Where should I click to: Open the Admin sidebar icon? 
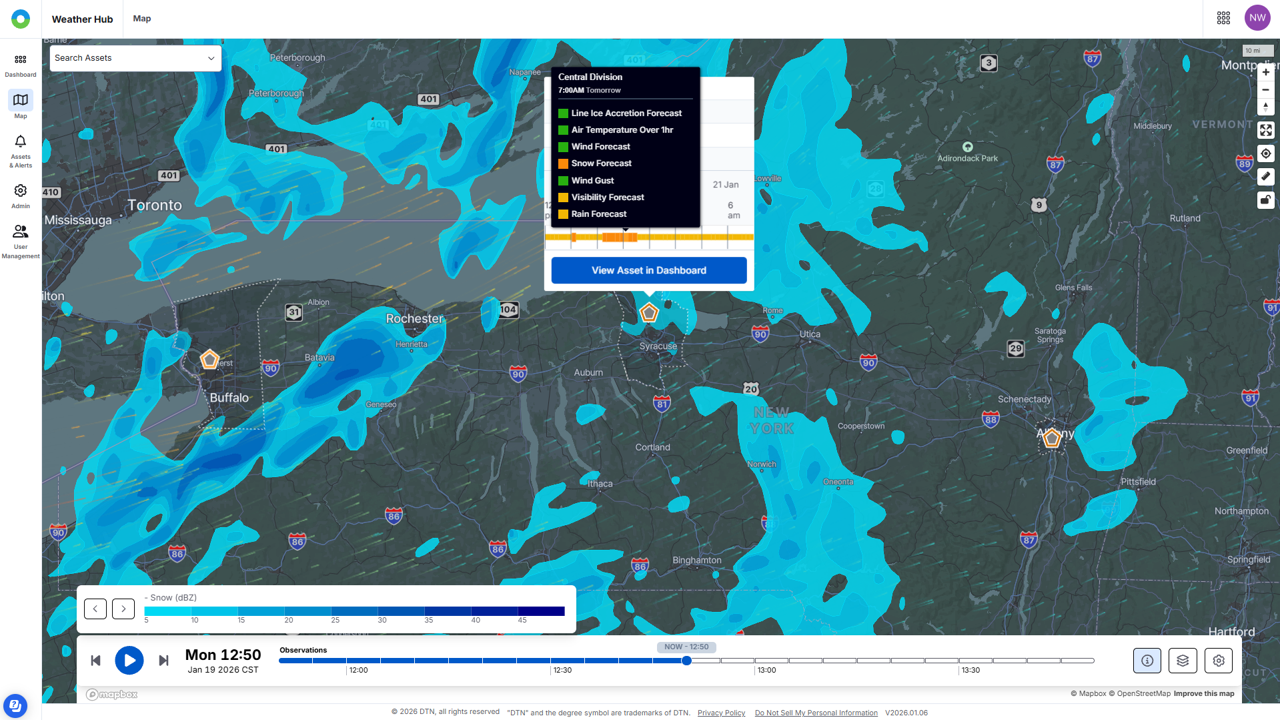coord(20,195)
